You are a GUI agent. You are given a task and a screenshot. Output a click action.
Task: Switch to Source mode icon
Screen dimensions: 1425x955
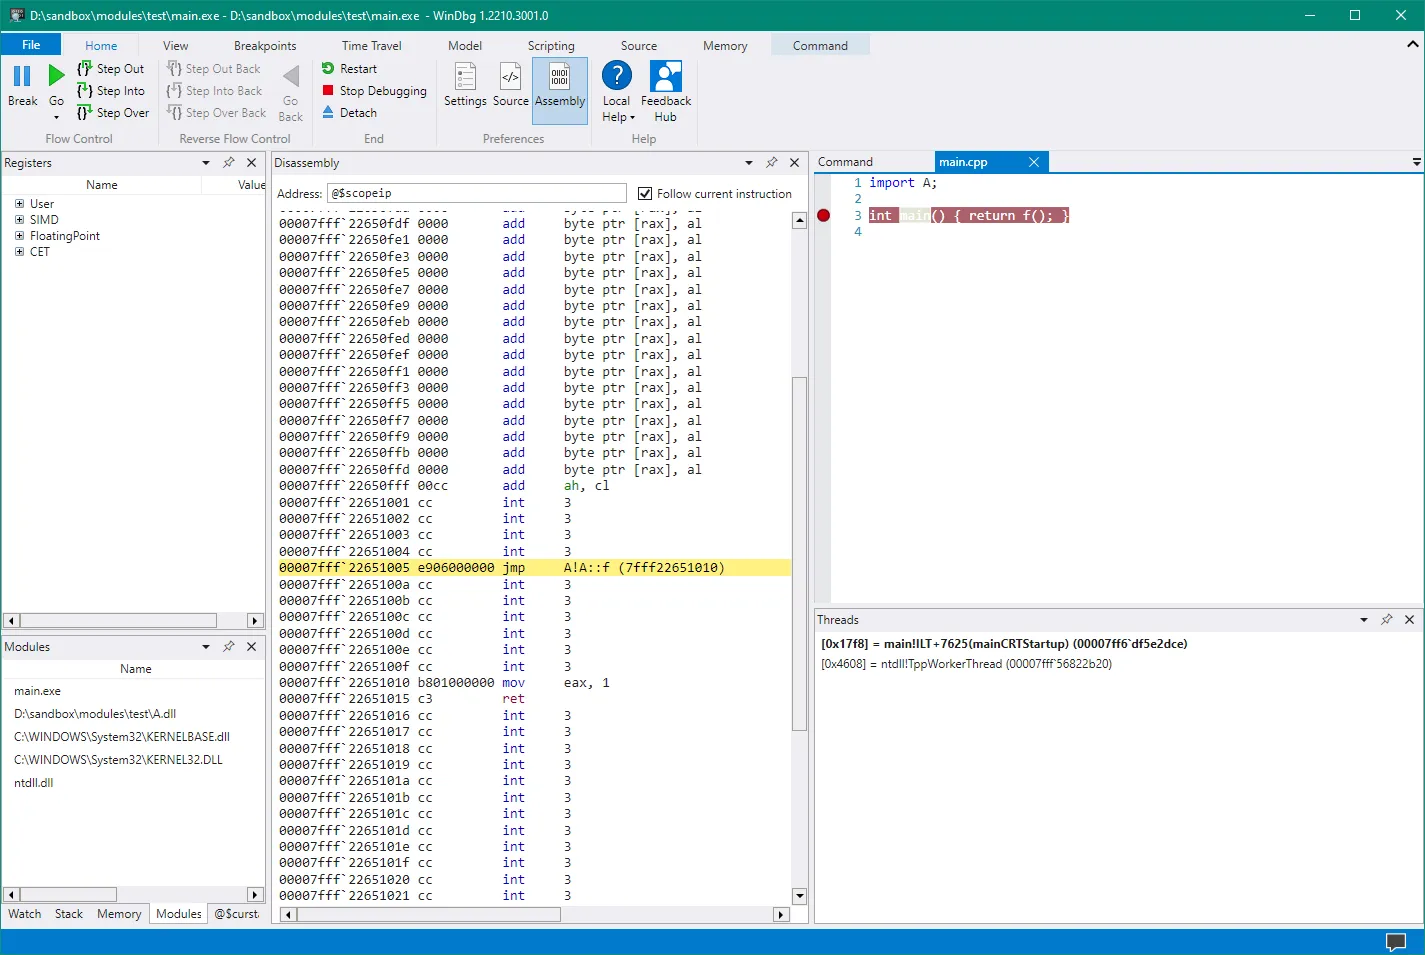pos(510,78)
